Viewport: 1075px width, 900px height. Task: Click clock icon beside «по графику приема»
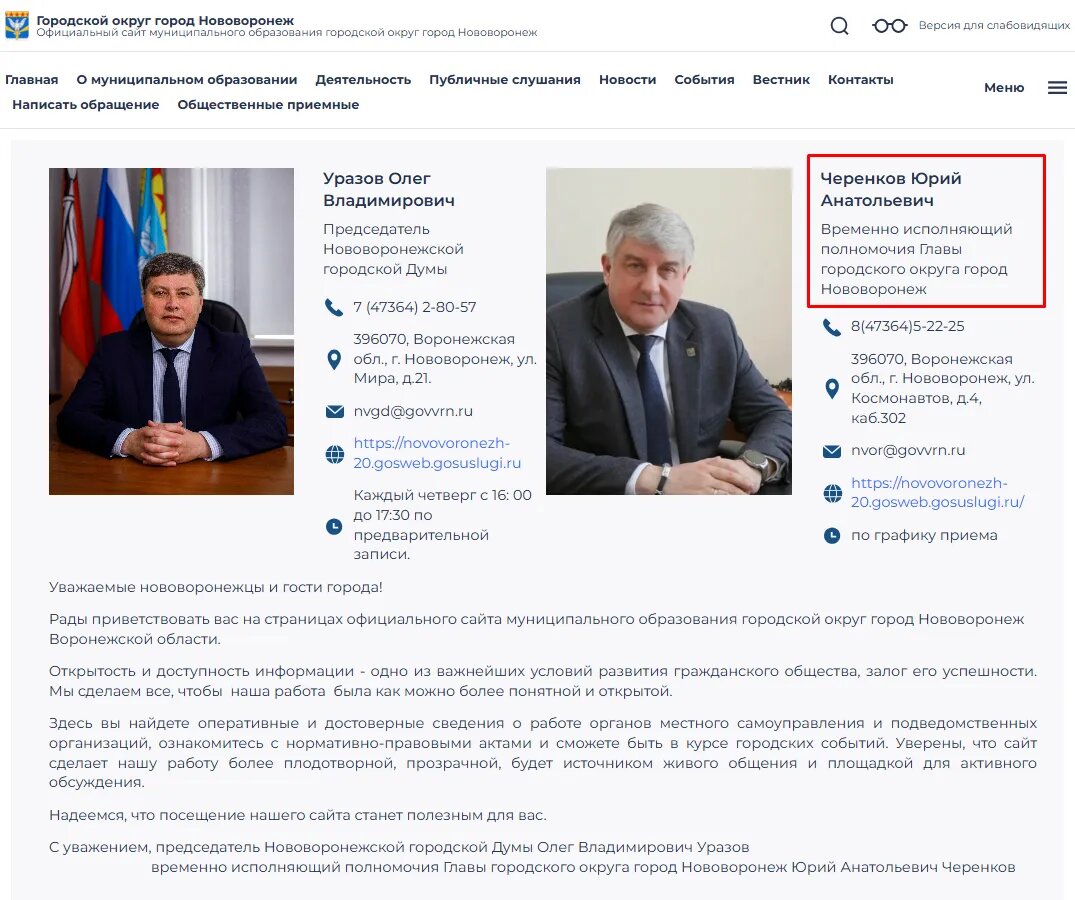pyautogui.click(x=832, y=535)
